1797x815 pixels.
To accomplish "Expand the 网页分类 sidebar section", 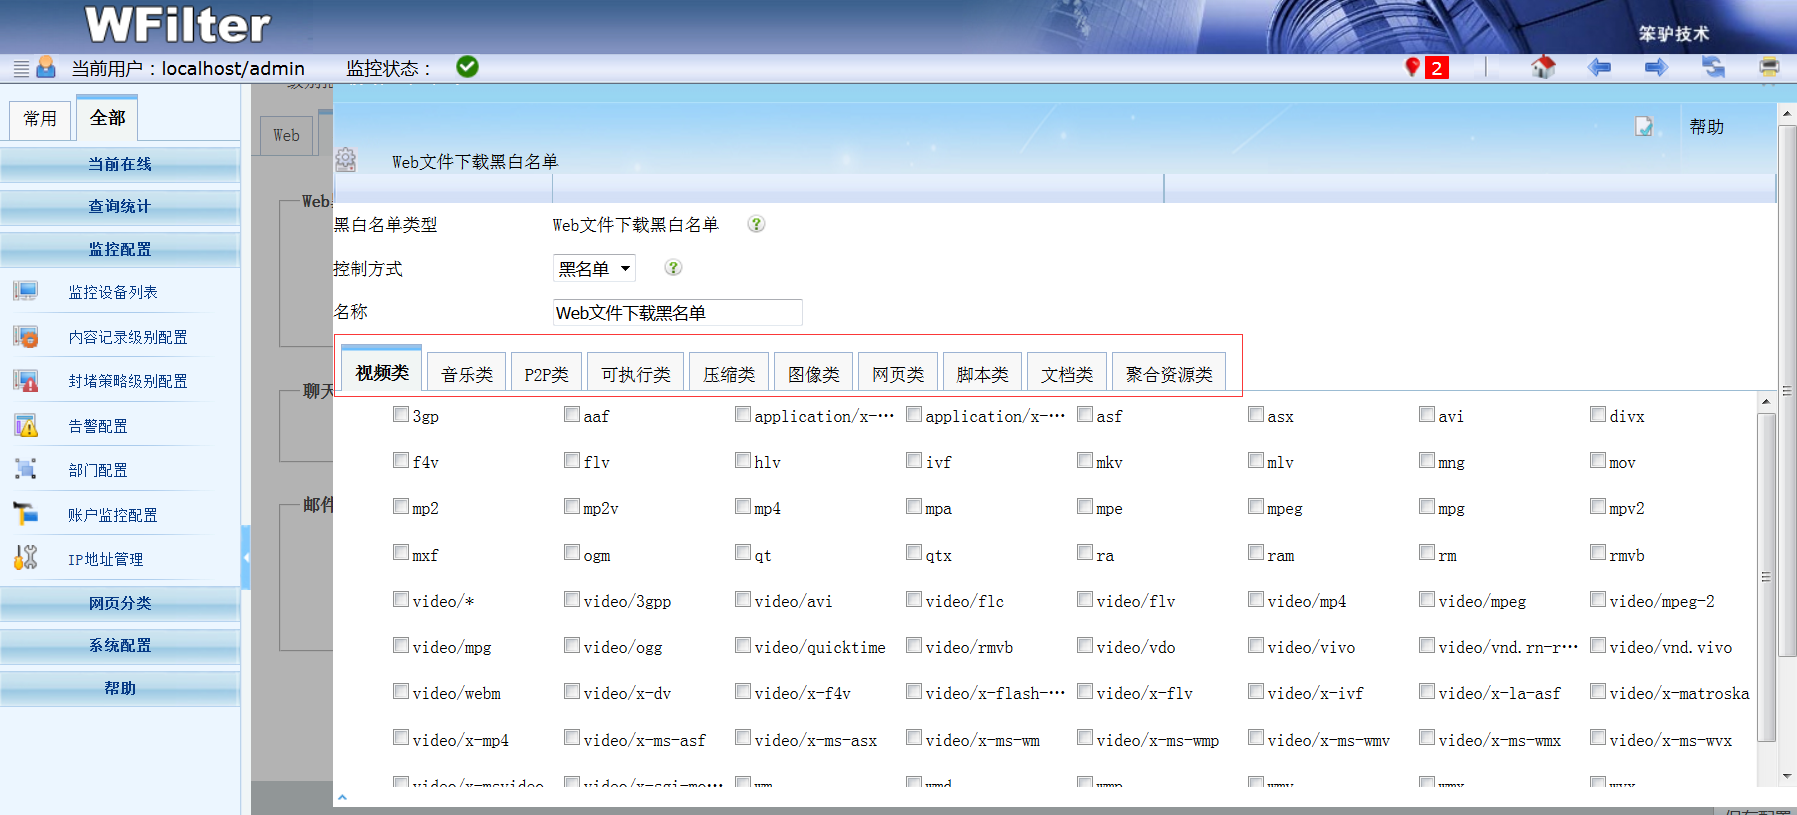I will click(120, 603).
